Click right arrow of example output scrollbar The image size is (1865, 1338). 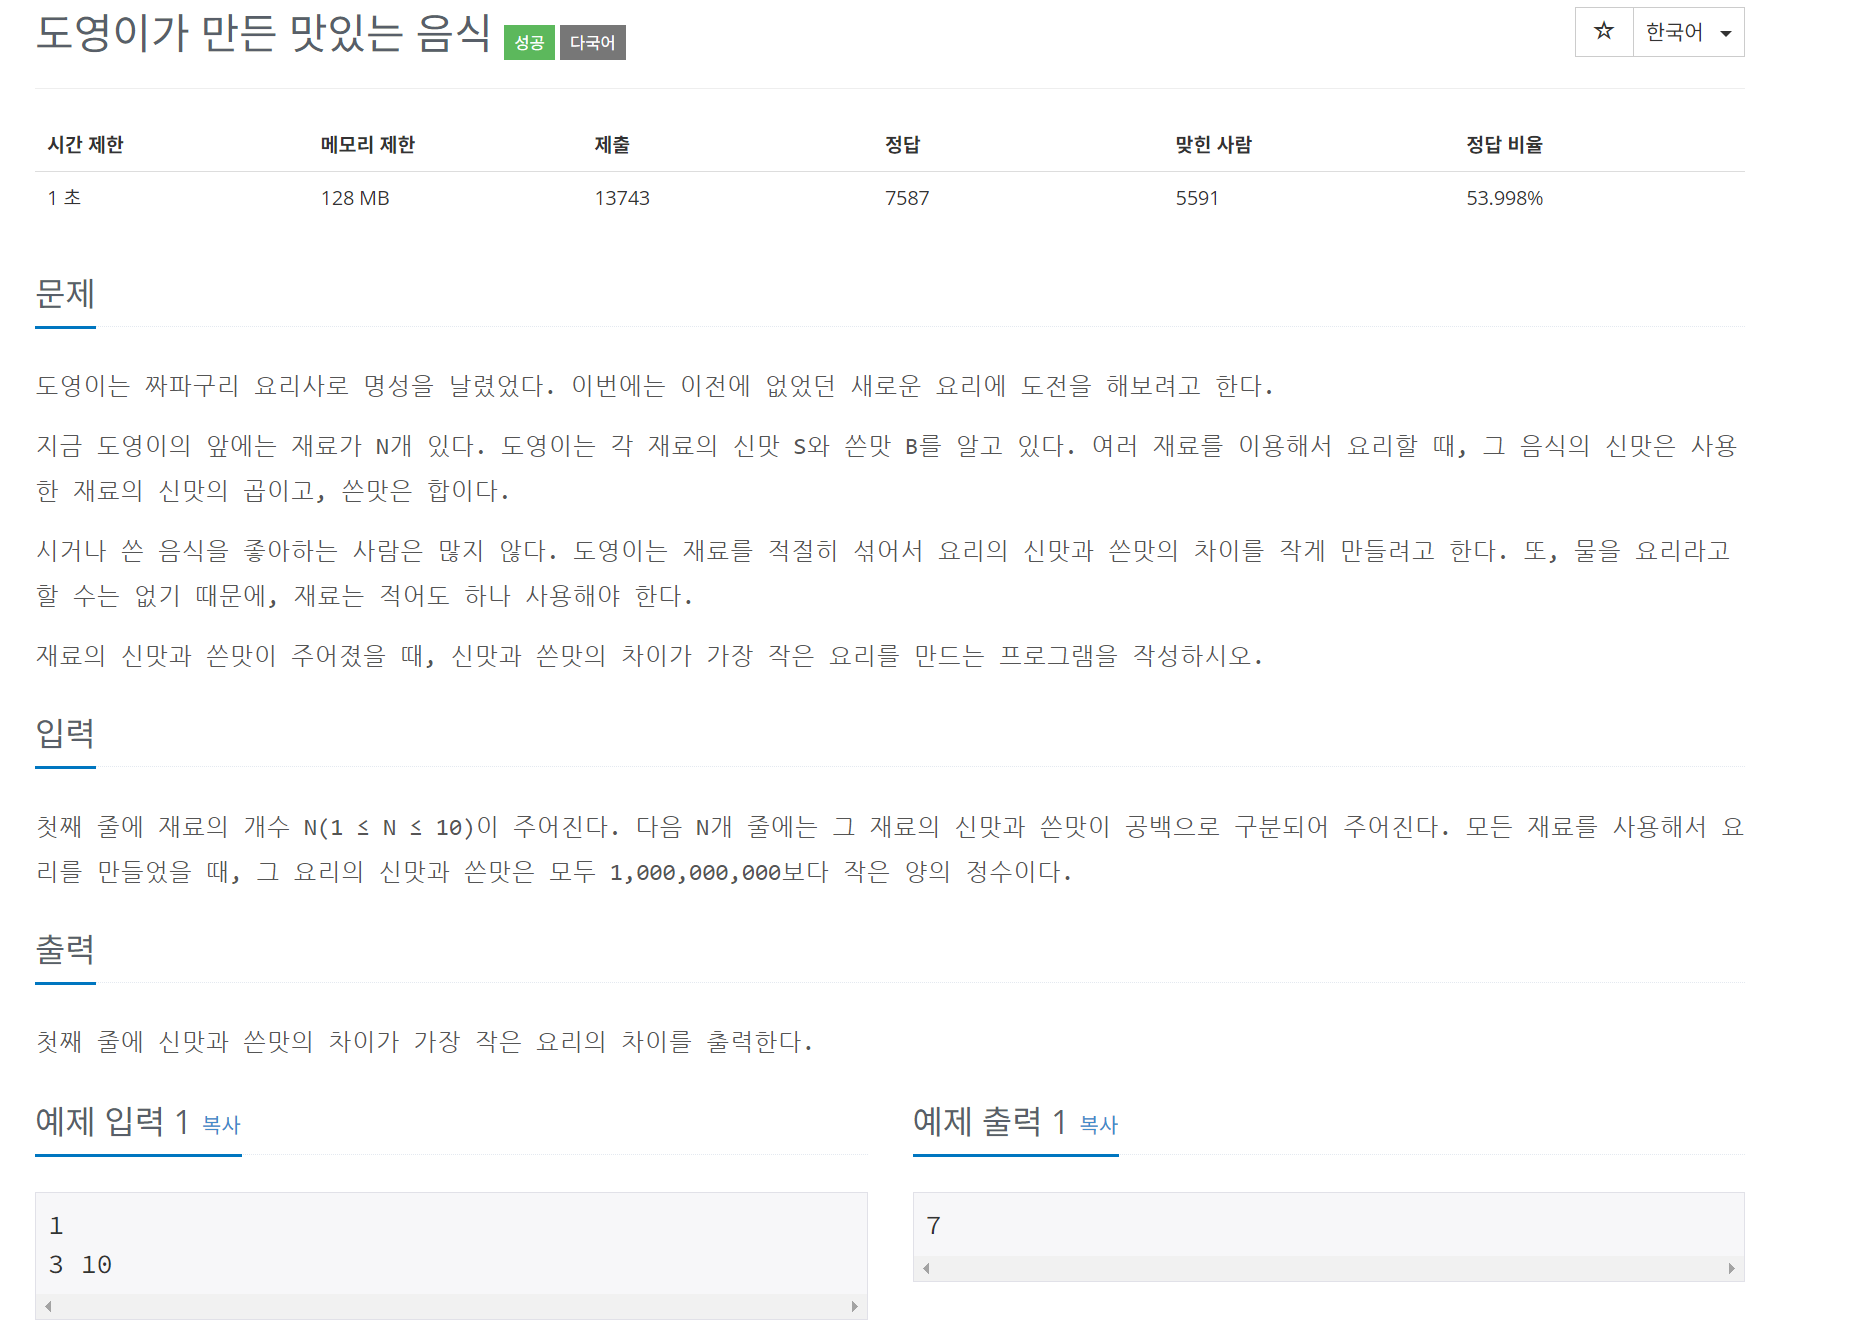(1732, 1268)
